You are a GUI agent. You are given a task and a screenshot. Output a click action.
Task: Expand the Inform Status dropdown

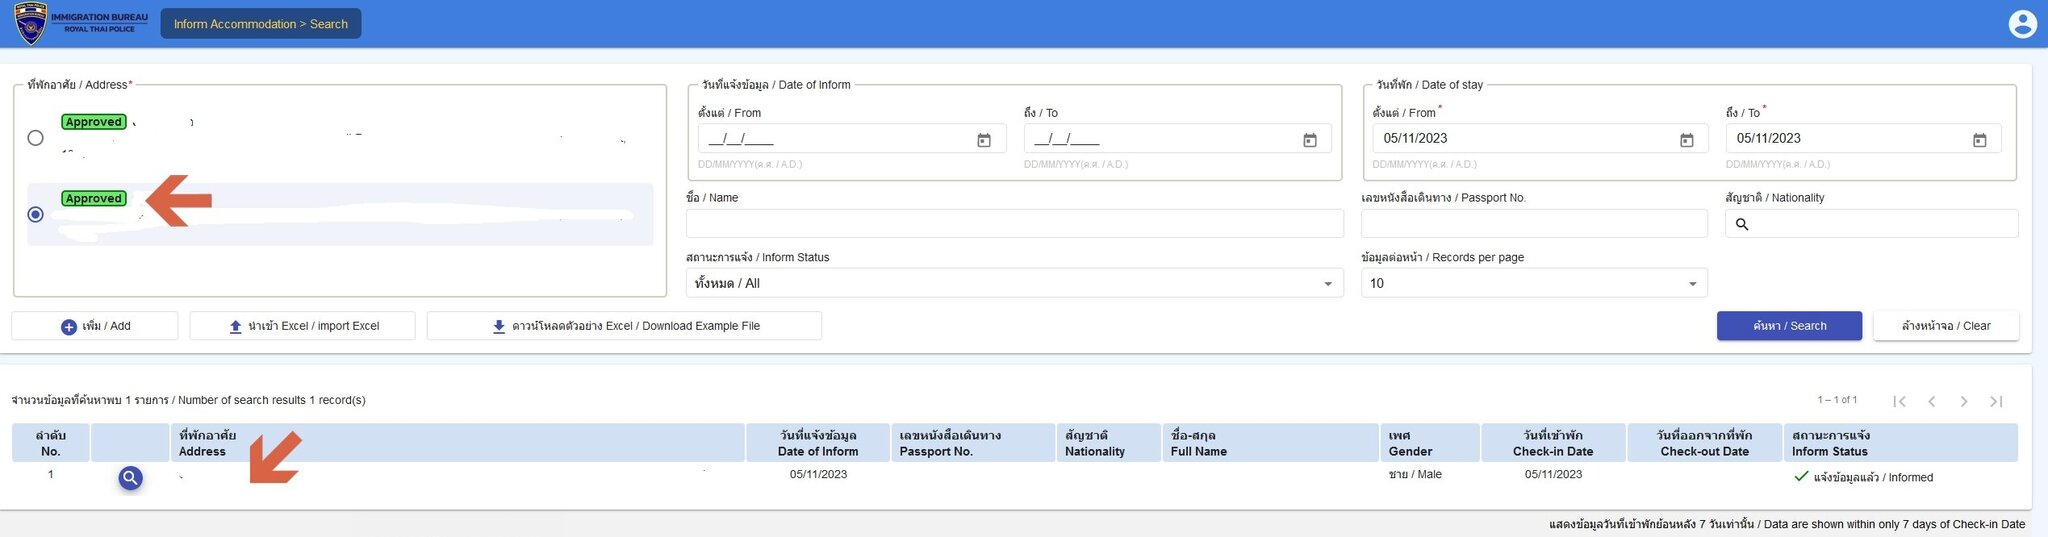1014,283
